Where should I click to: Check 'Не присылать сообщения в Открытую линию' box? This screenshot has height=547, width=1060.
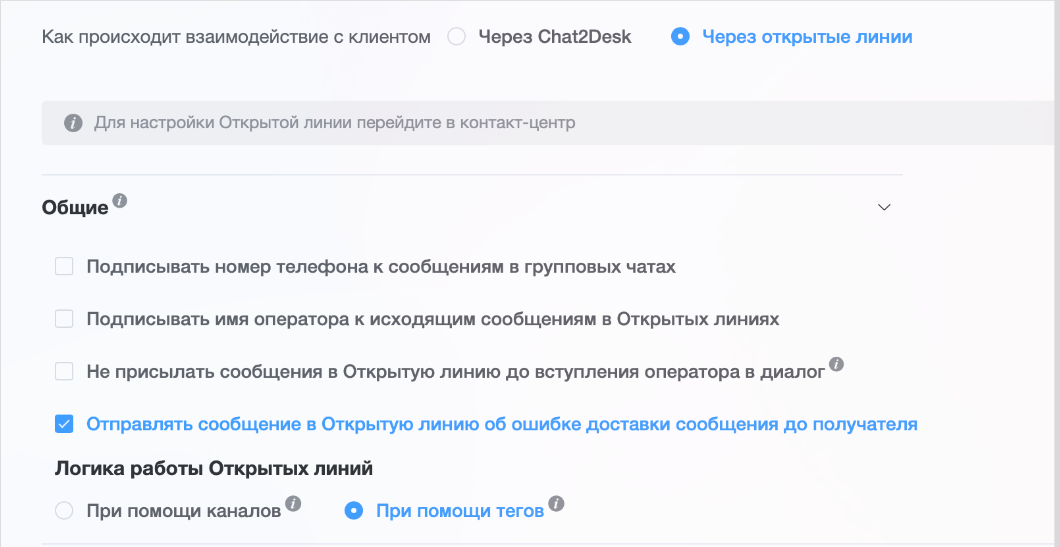64,371
